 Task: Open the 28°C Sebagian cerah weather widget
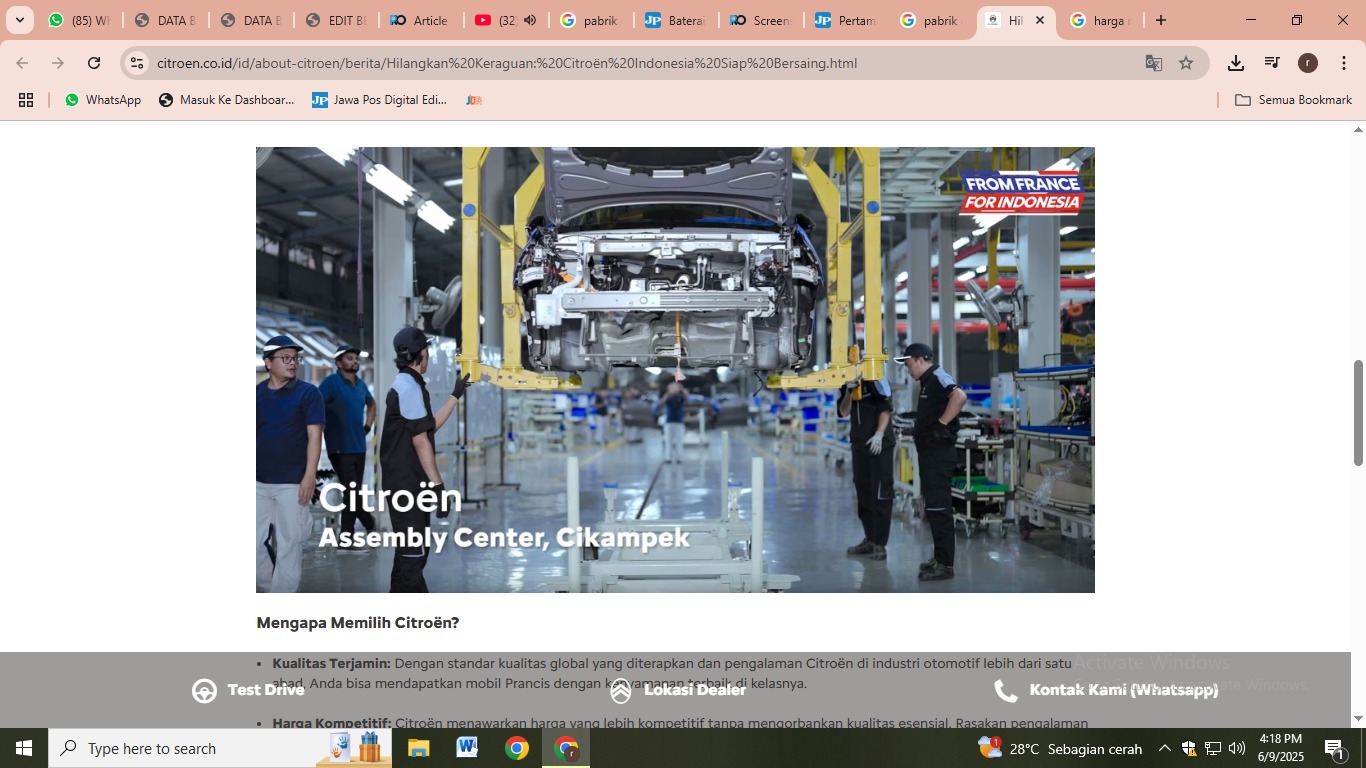[x=1061, y=748]
